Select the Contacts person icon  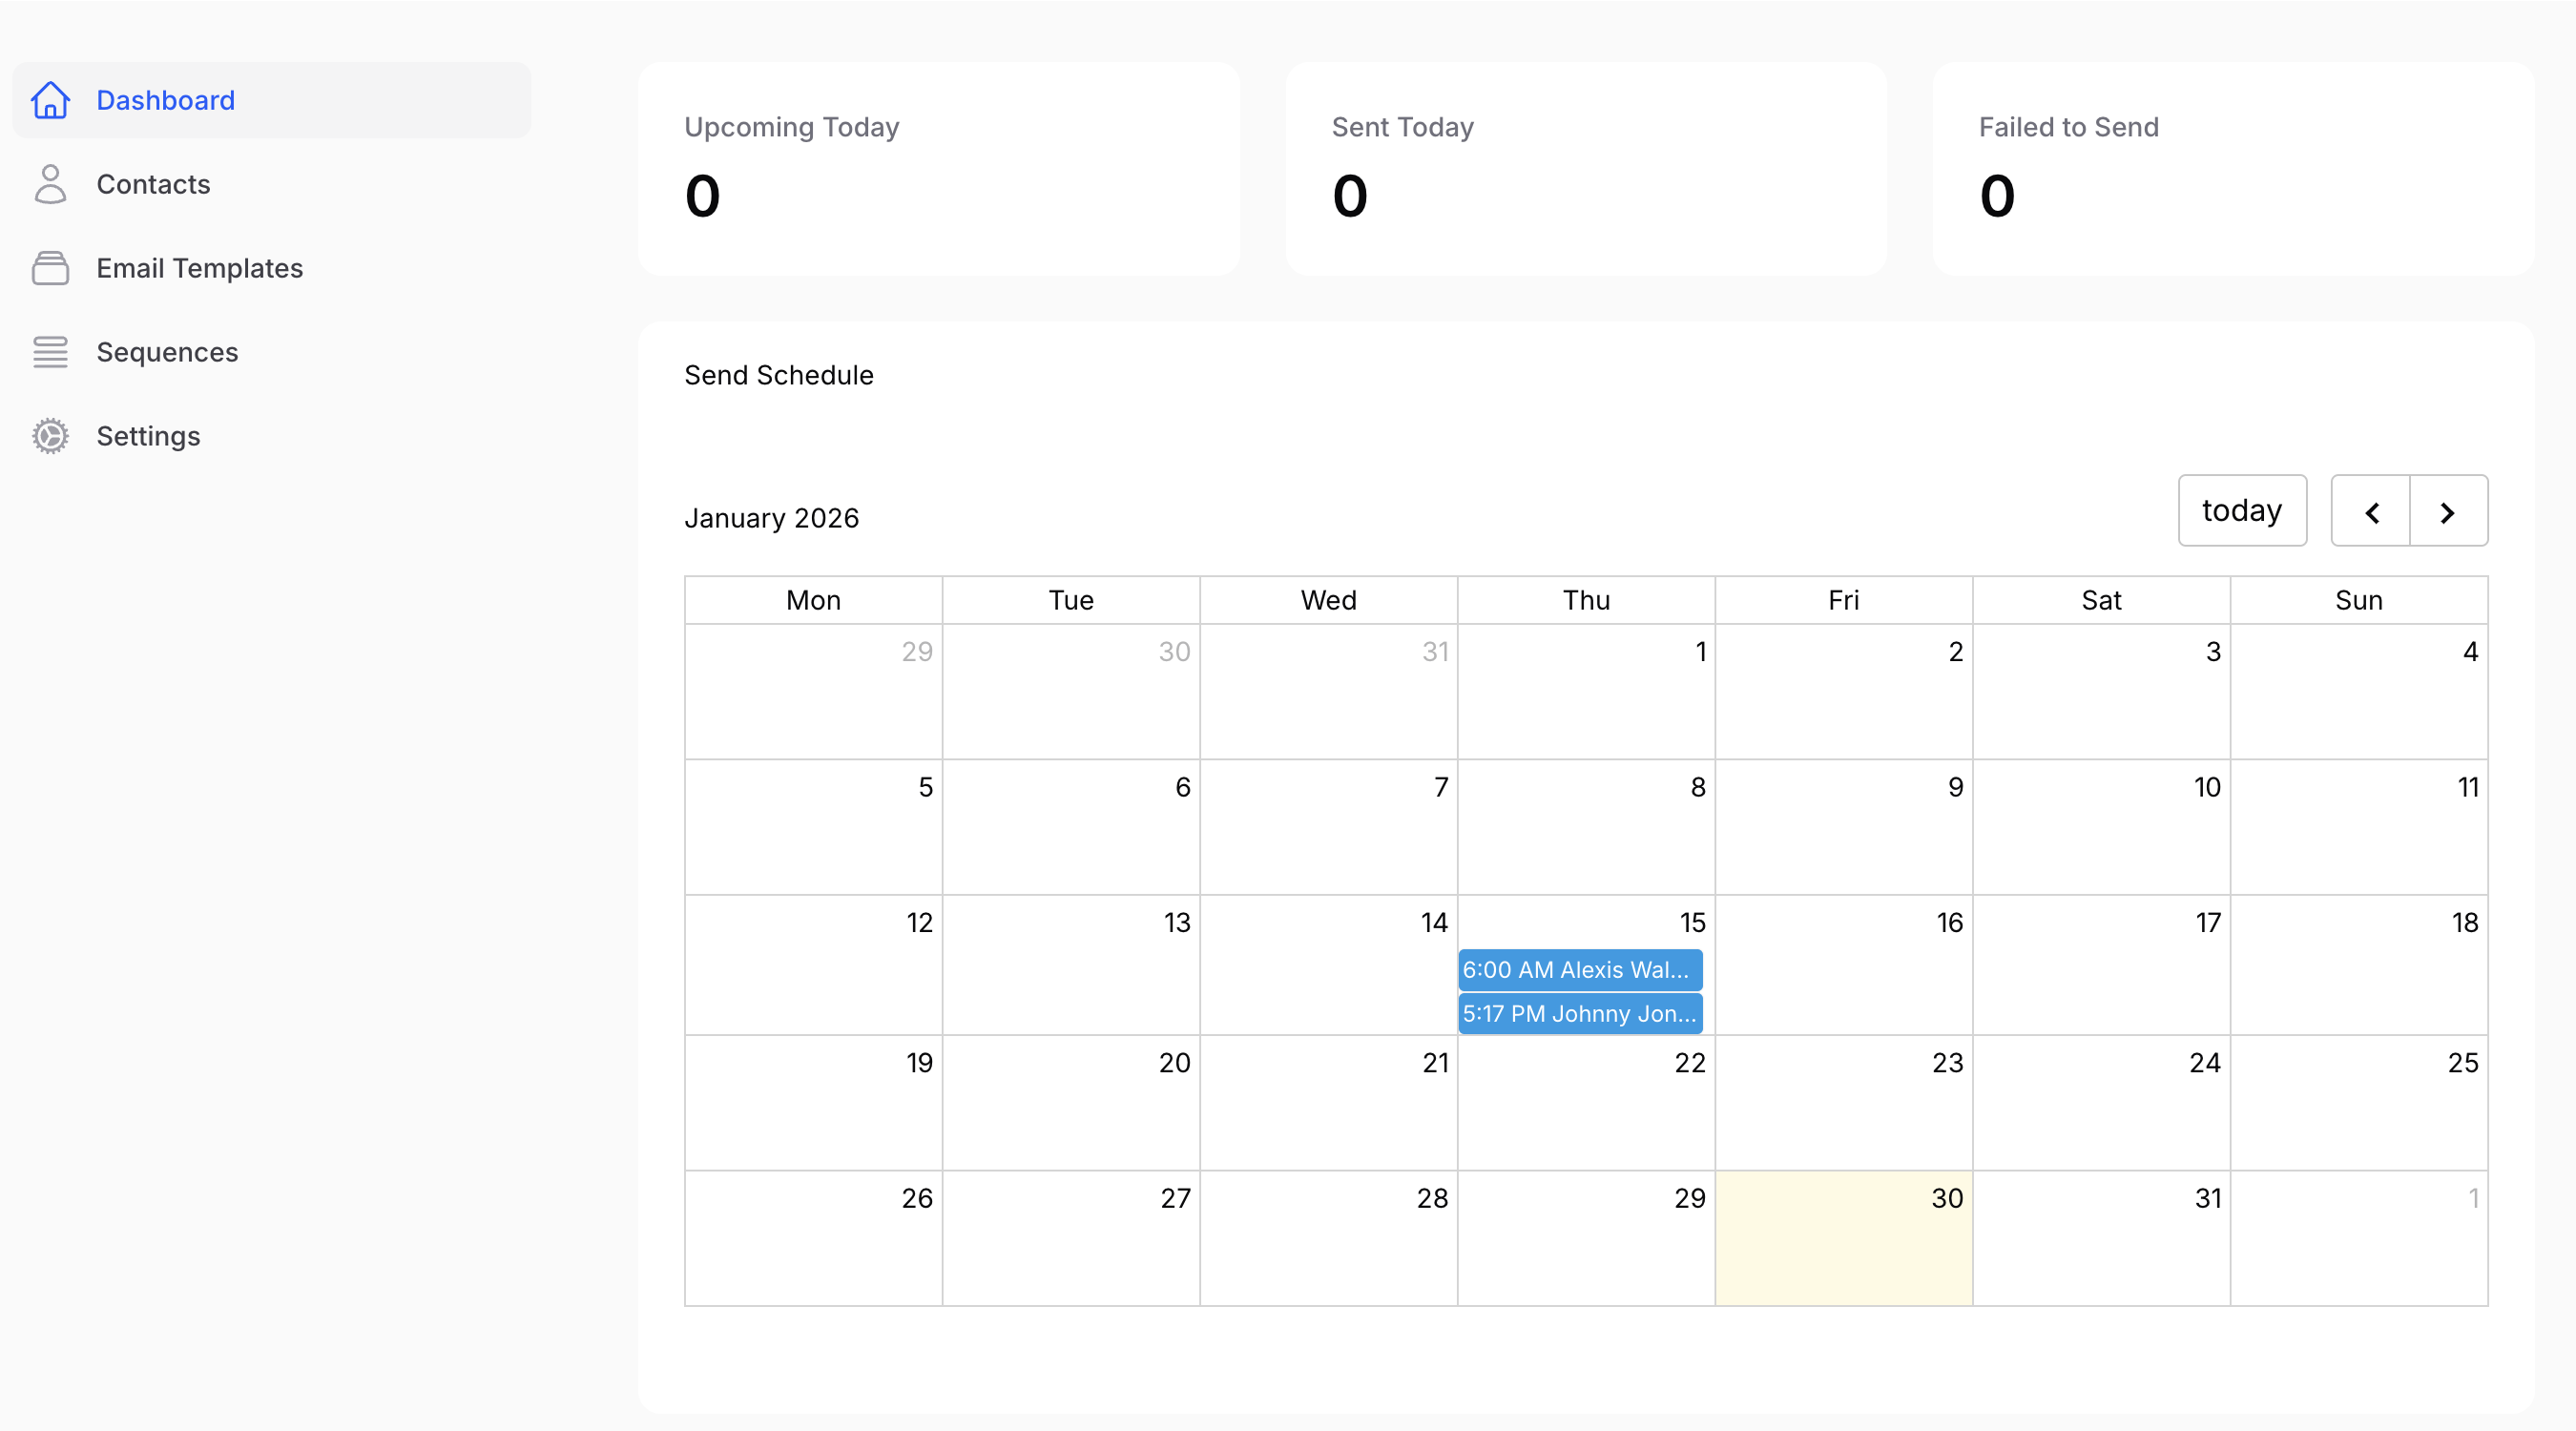pyautogui.click(x=51, y=184)
